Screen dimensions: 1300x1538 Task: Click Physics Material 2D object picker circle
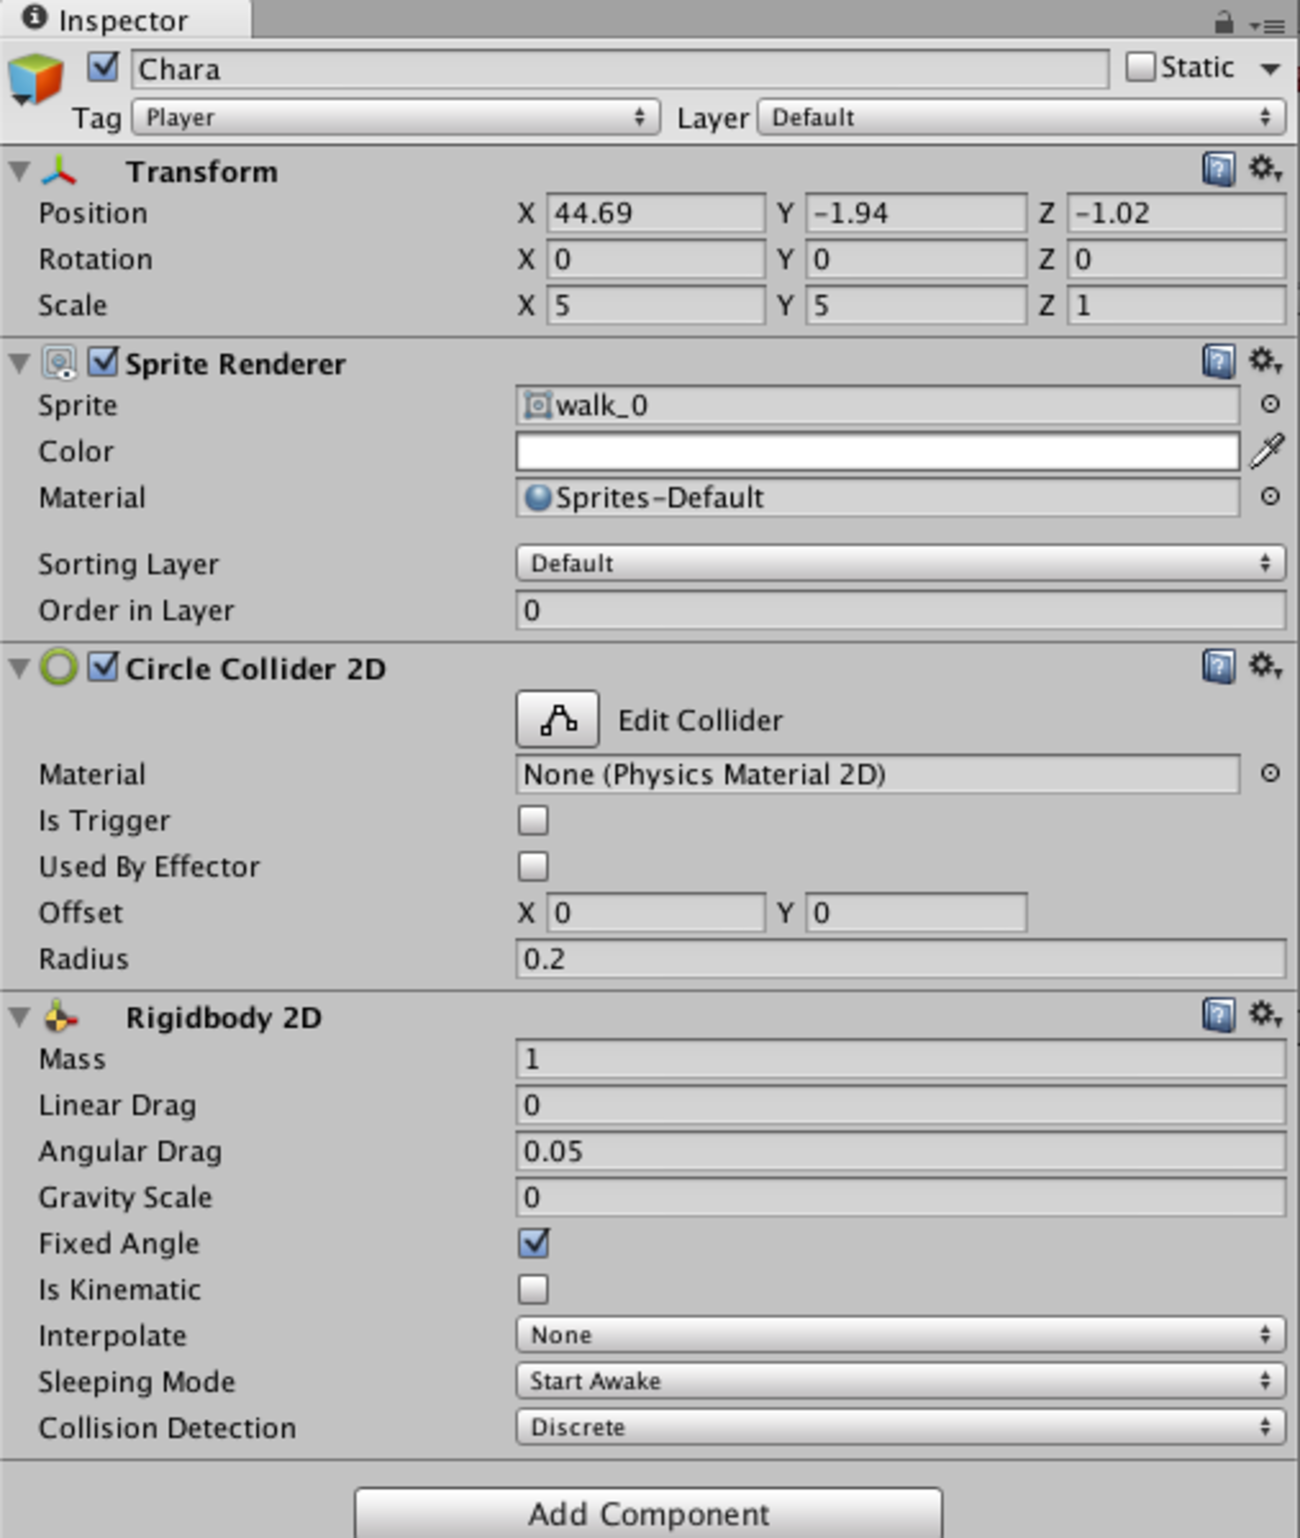tap(1270, 773)
